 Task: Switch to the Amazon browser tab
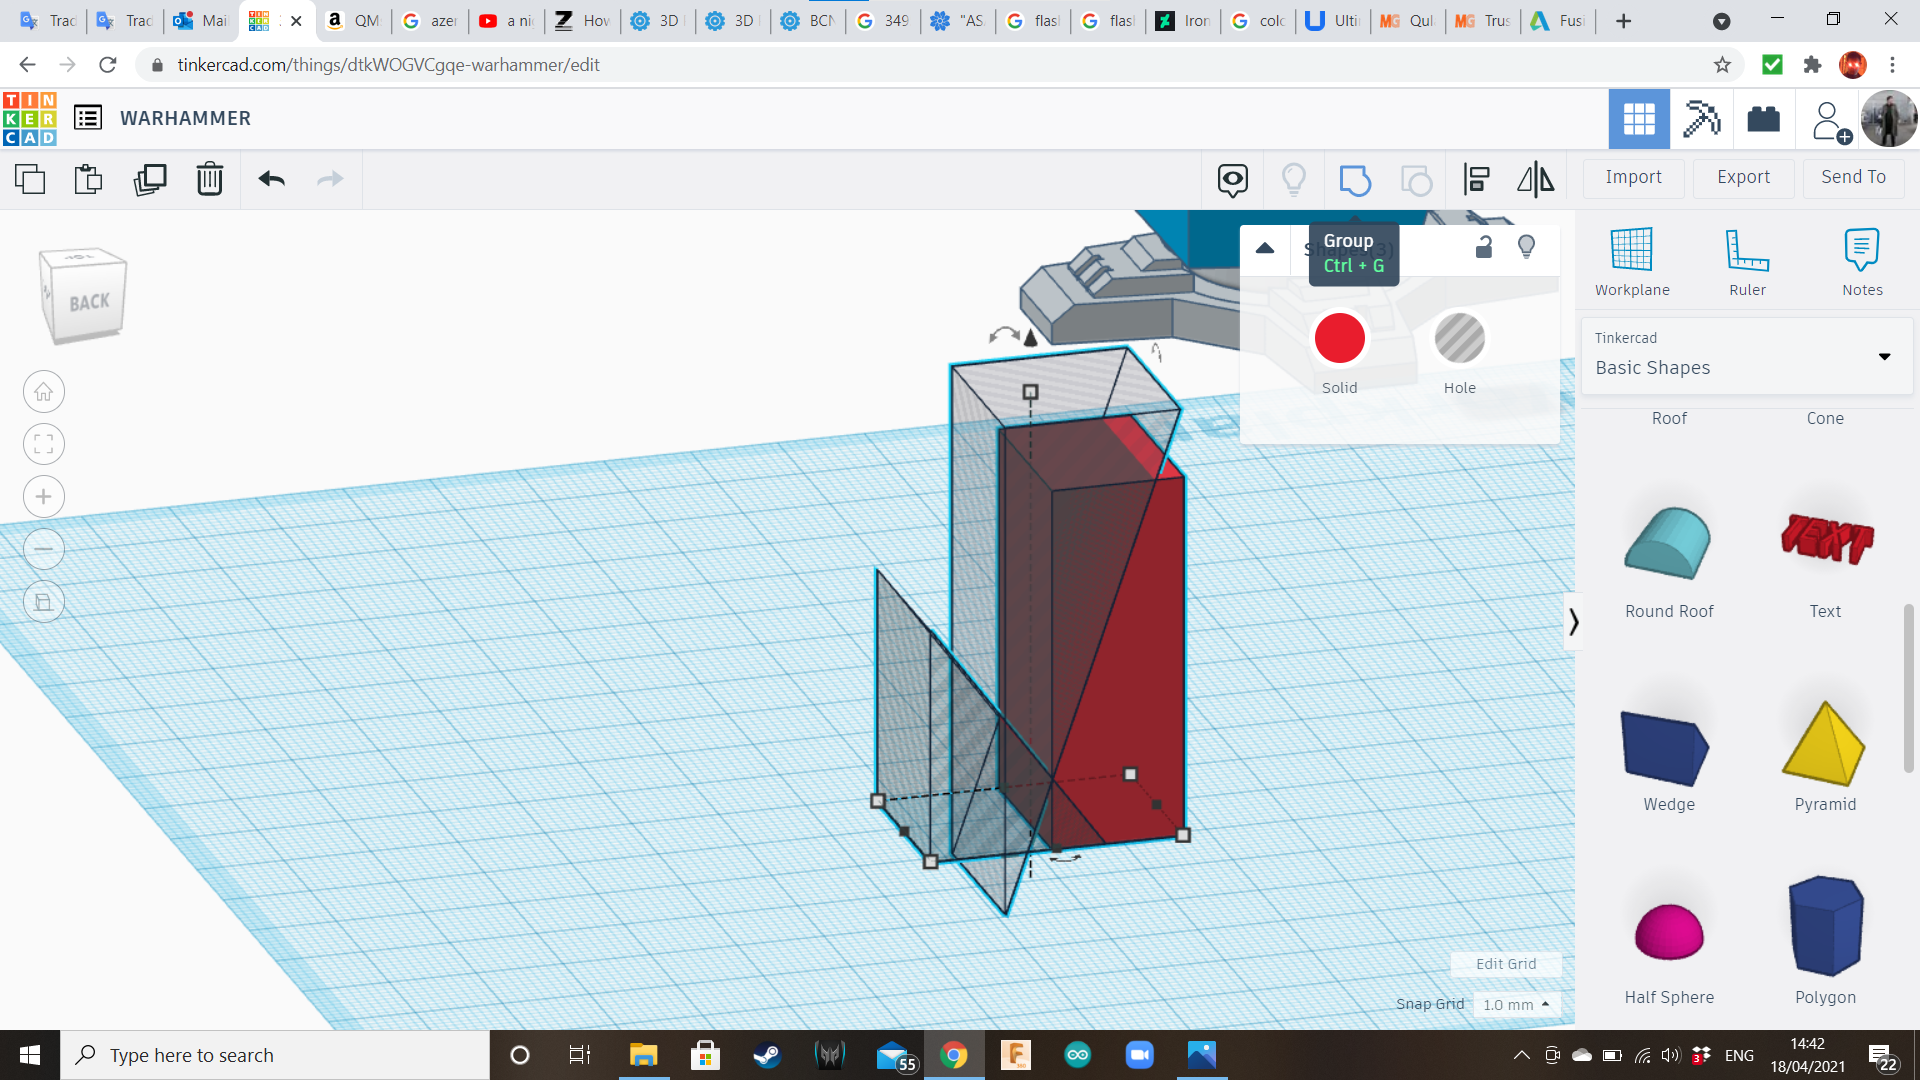pos(354,21)
